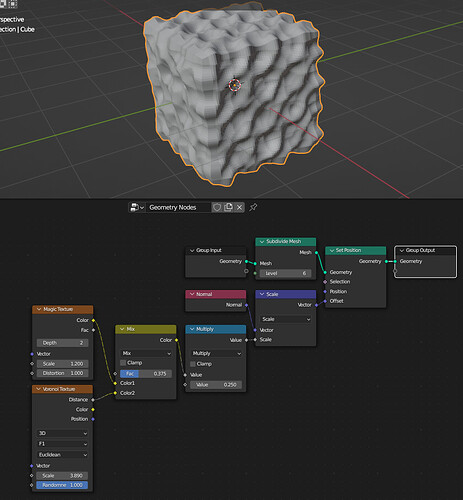Collapse the Set Position node
Image resolution: width=463 pixels, height=500 pixels.
pos(332,250)
